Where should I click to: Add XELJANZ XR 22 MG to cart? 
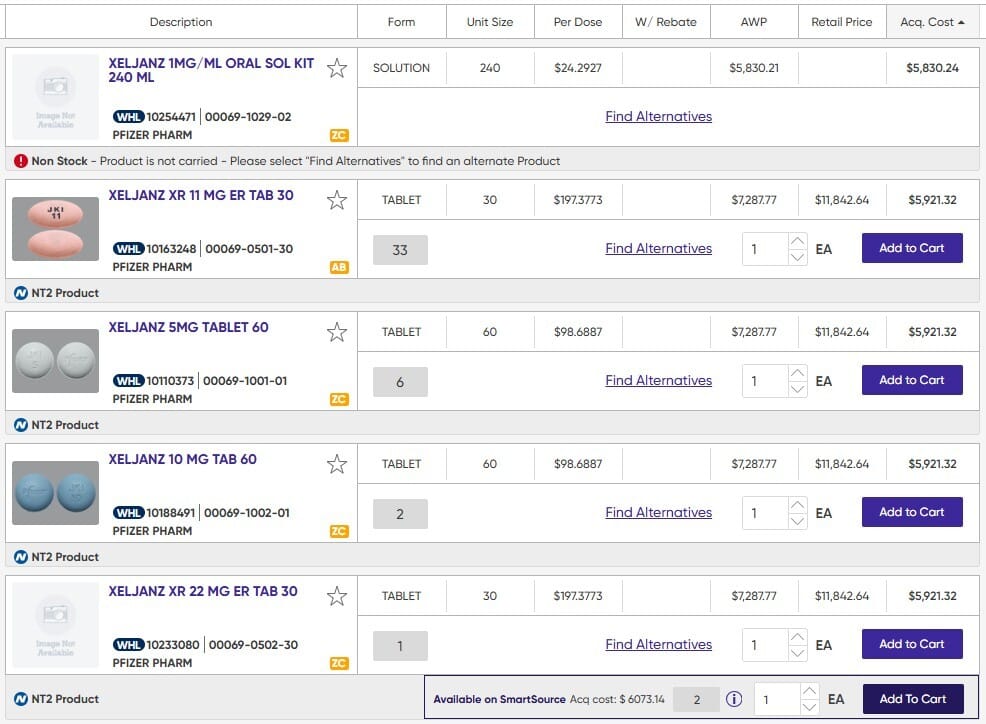point(912,645)
